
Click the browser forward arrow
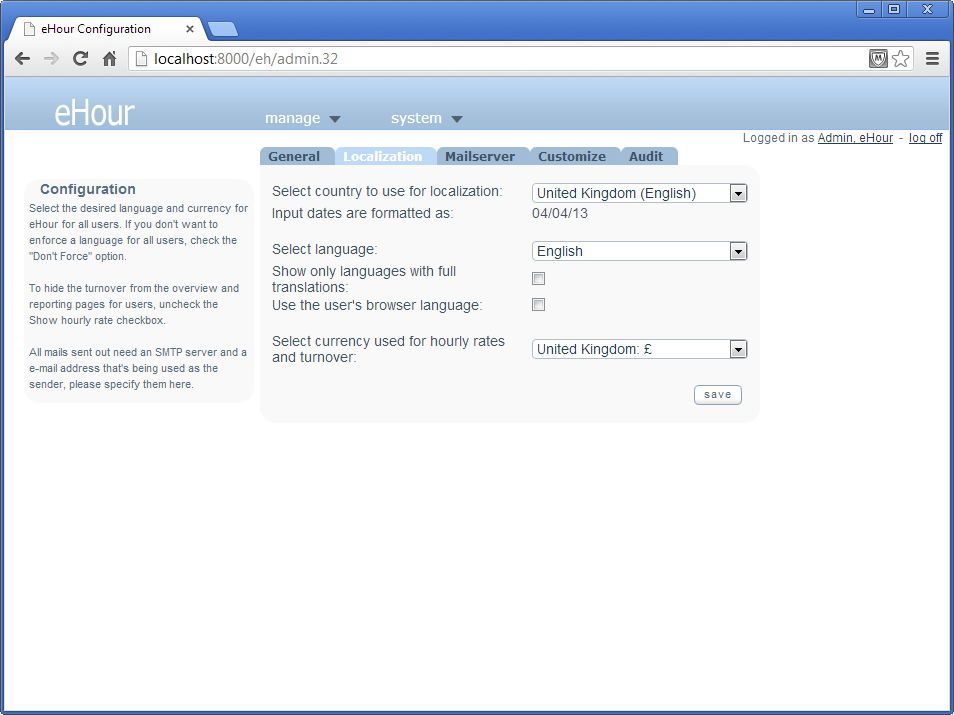(x=52, y=58)
